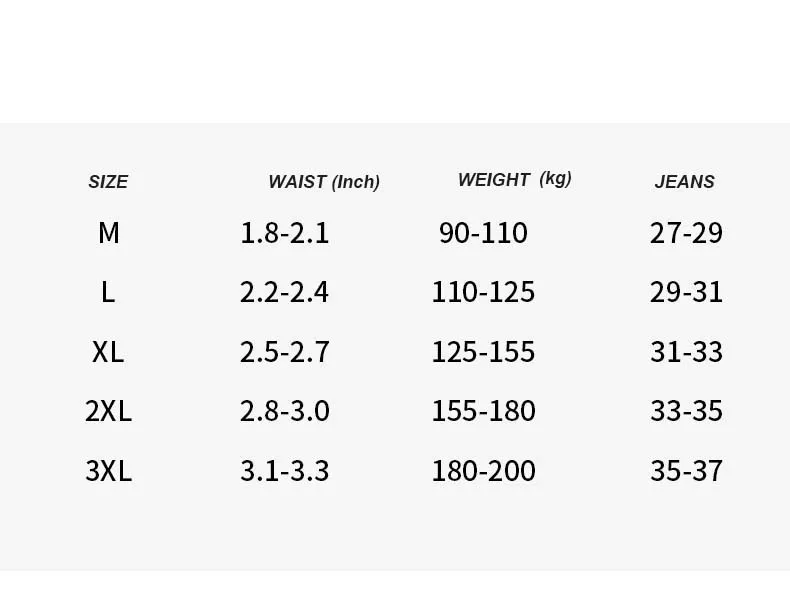Select the L size label
This screenshot has height=591, width=790.
108,292
